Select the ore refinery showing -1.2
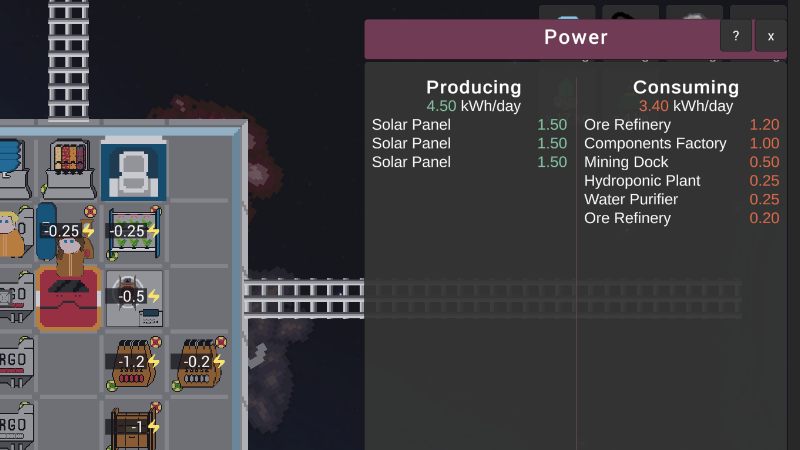This screenshot has width=800, height=450. click(x=134, y=363)
